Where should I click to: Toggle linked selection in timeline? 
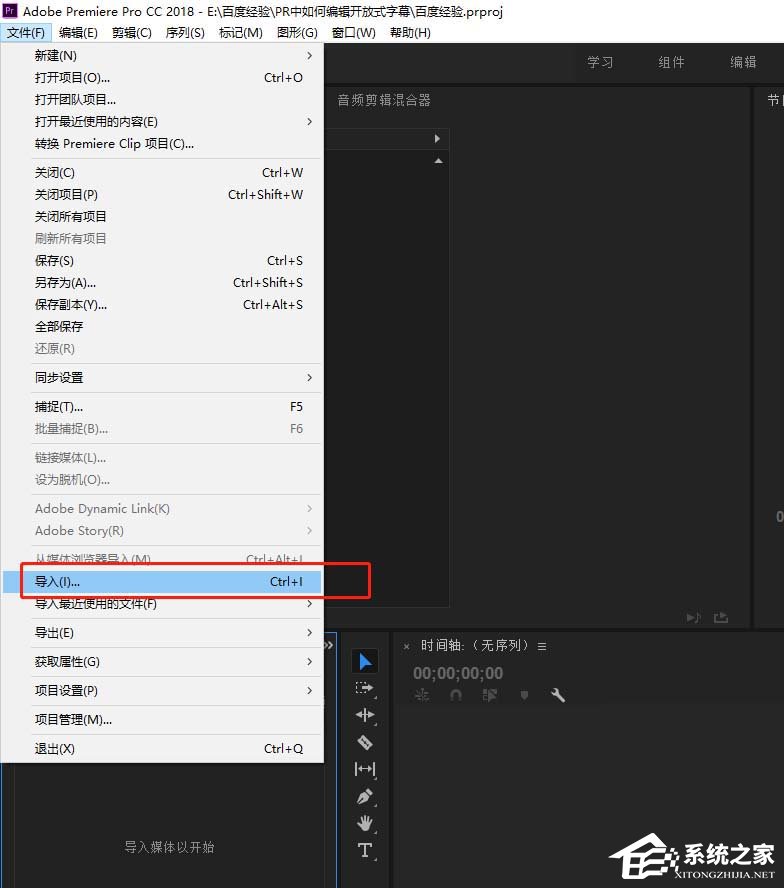click(x=490, y=695)
